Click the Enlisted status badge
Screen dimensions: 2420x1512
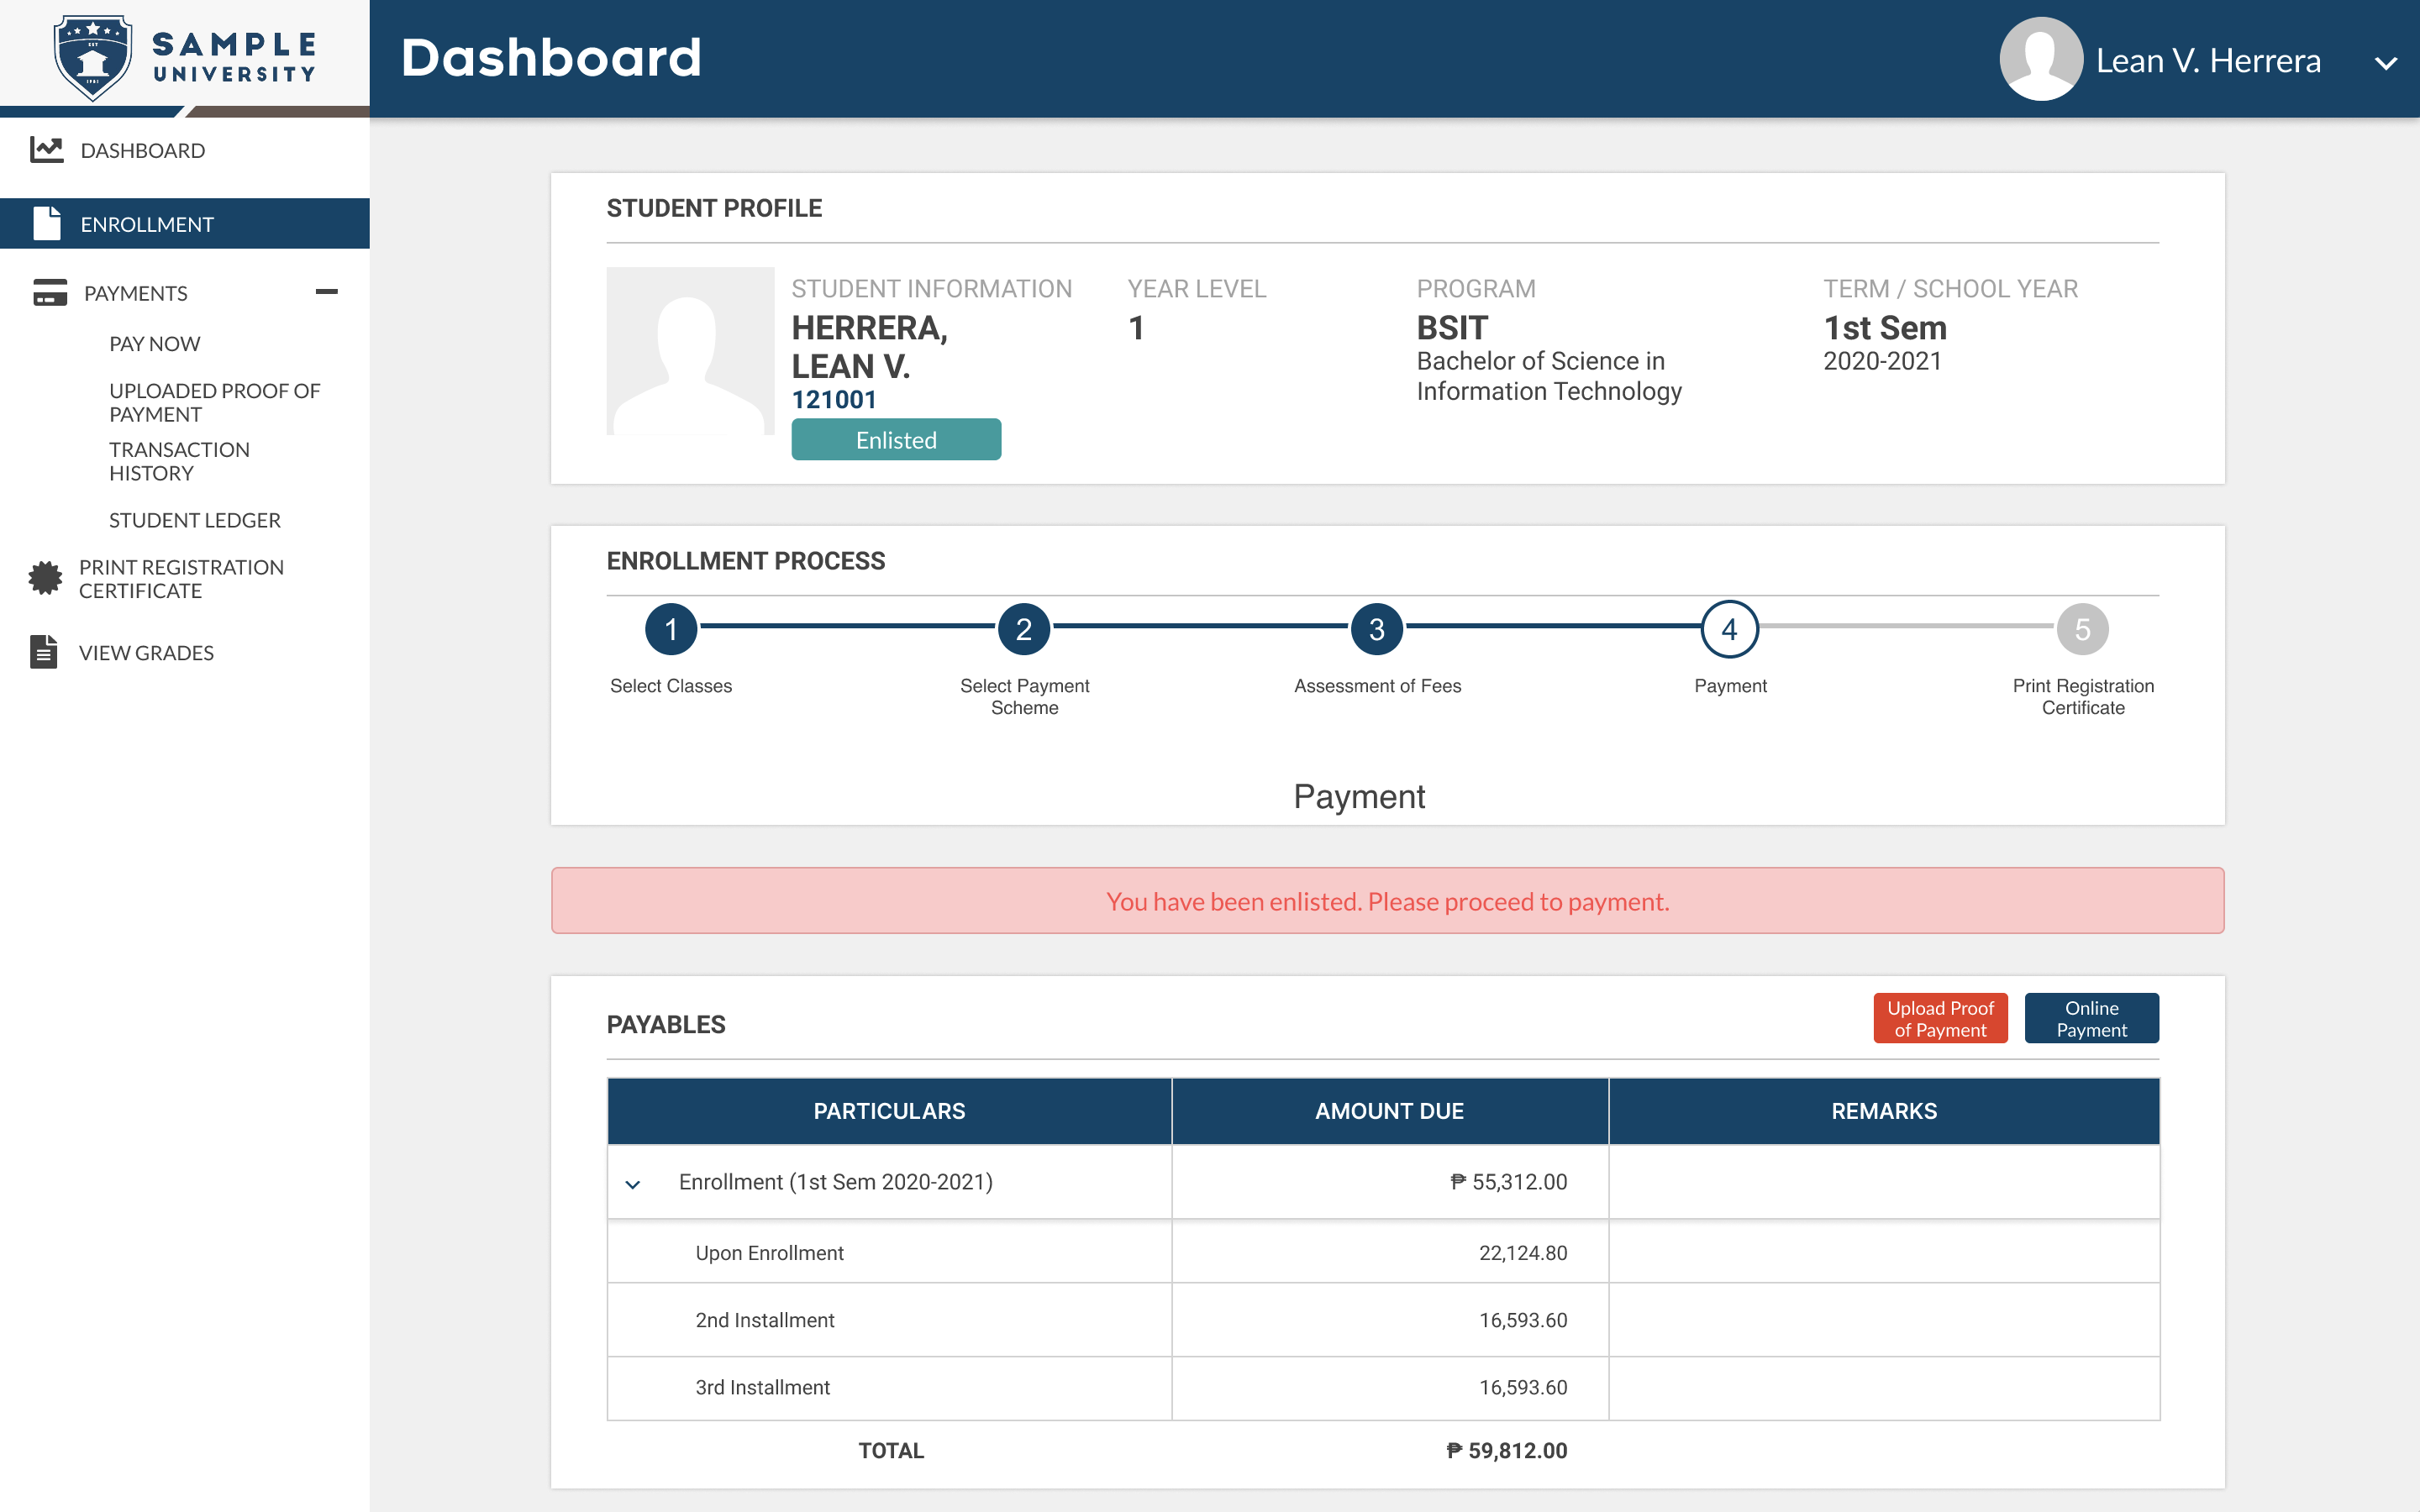(x=896, y=439)
